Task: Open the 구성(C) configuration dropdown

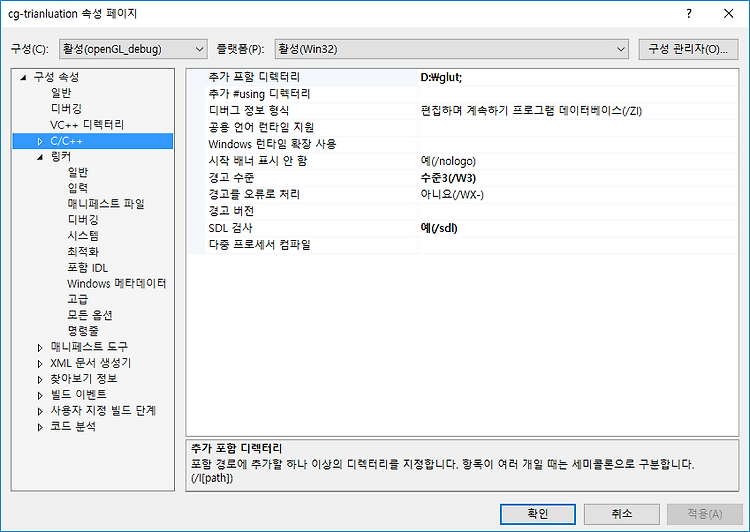Action: [x=133, y=49]
